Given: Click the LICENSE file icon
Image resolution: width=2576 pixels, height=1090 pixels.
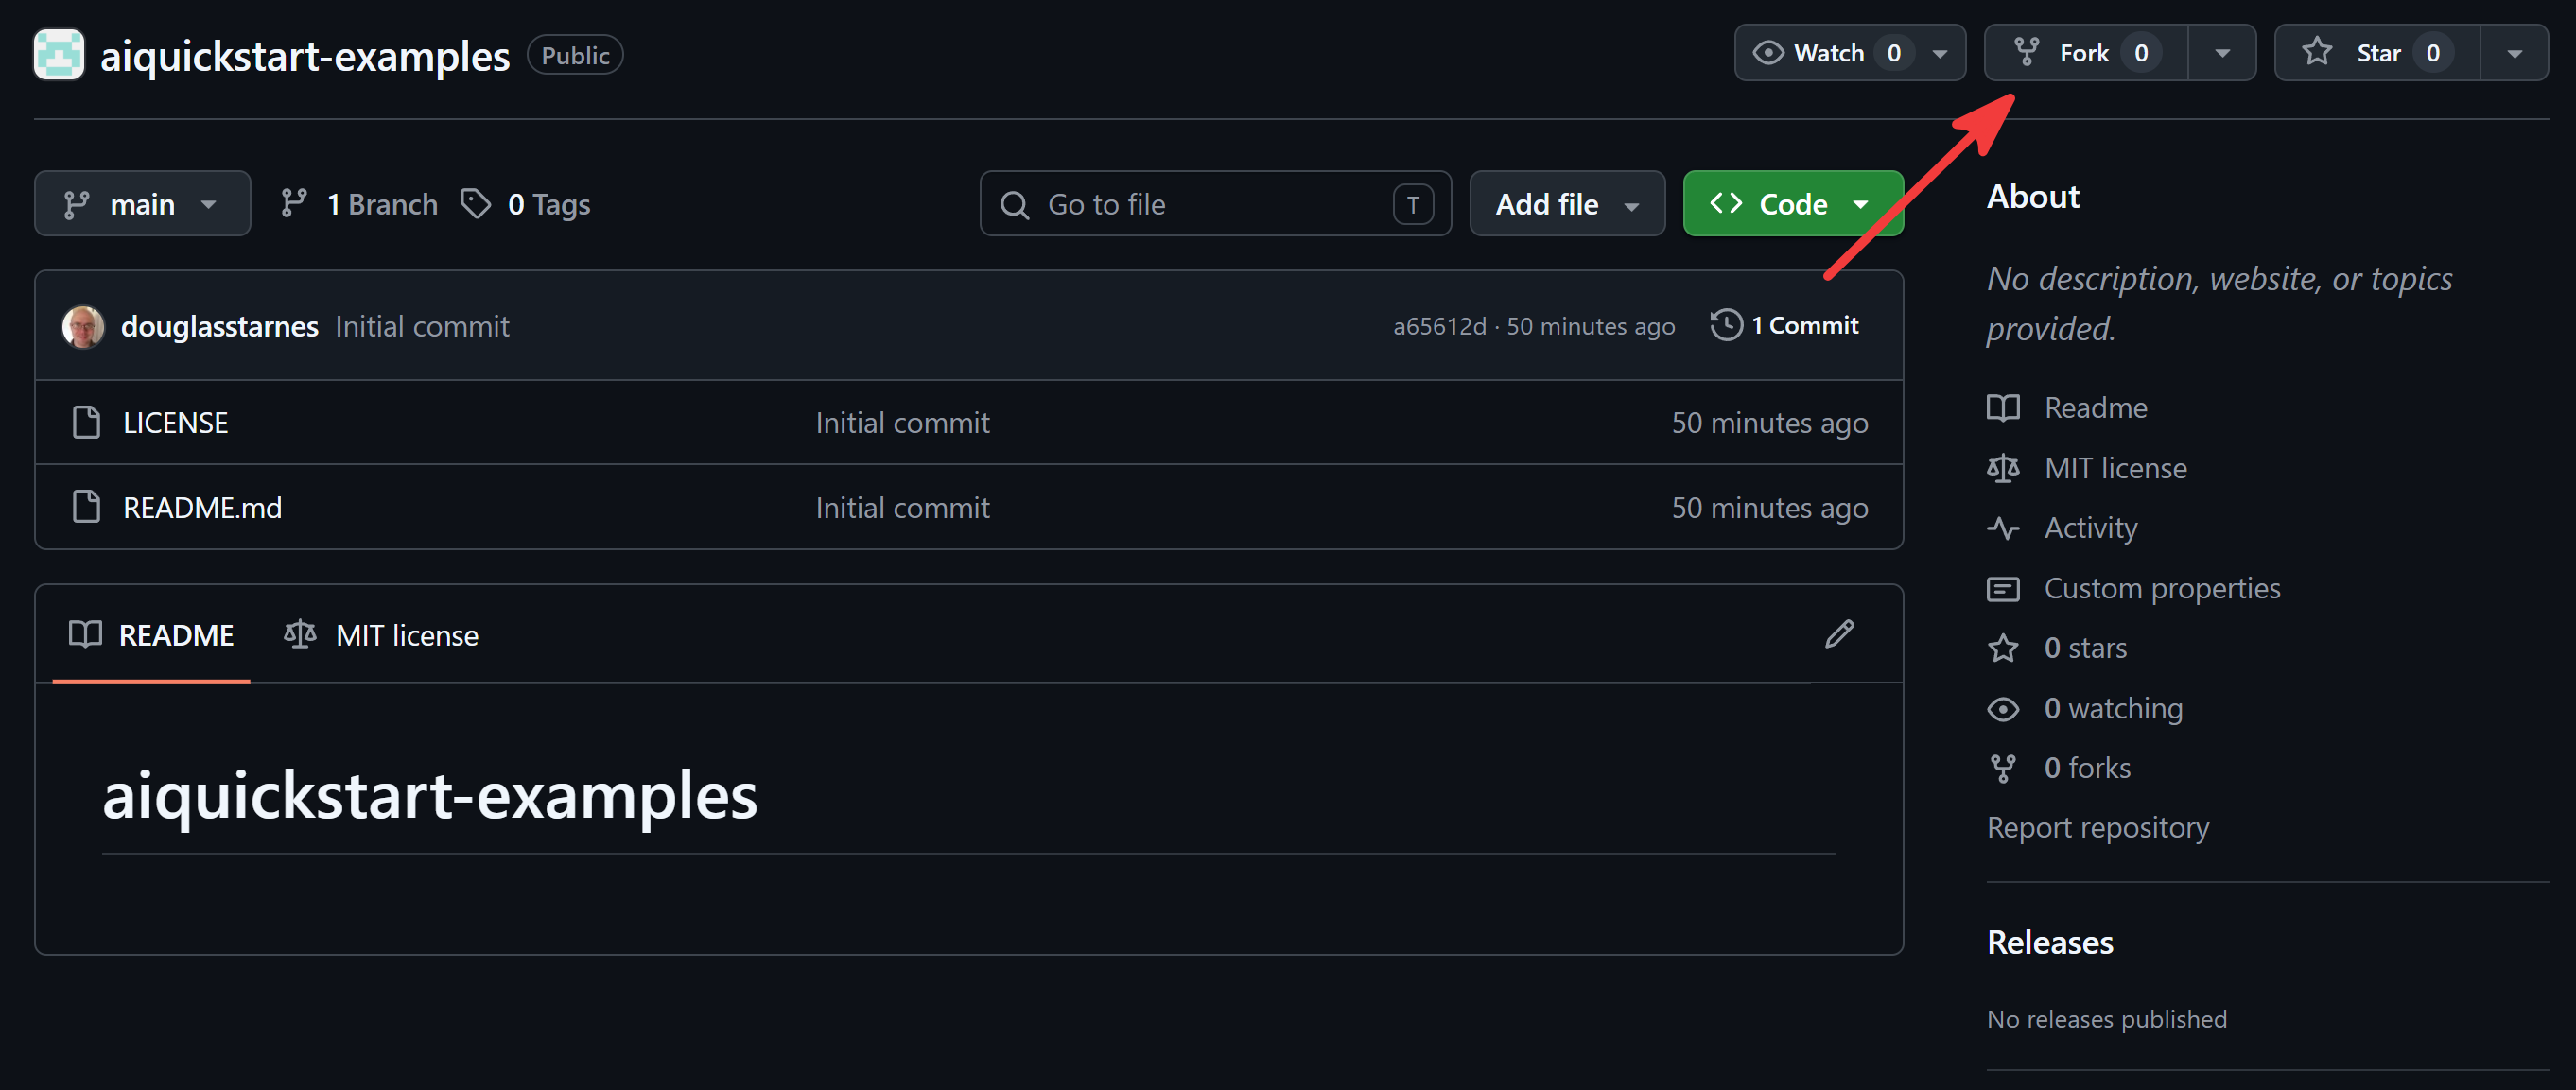Looking at the screenshot, I should 87,422.
